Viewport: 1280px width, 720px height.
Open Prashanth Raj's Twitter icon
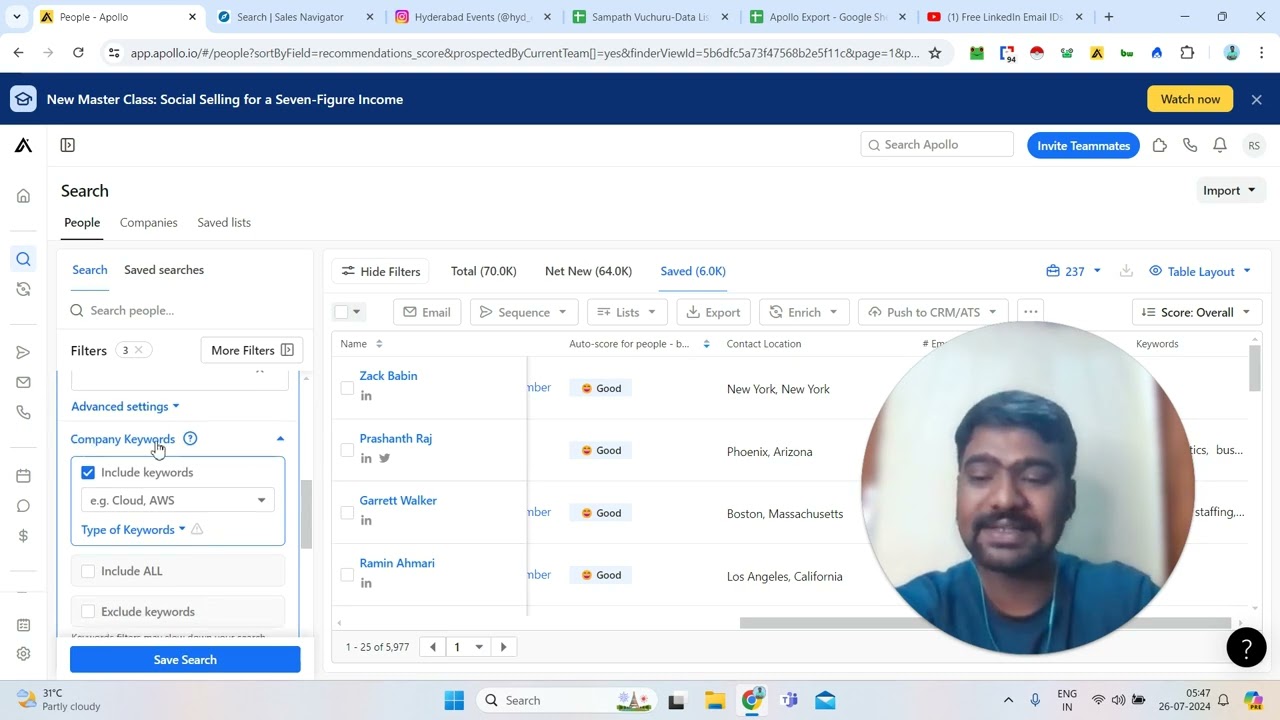(x=384, y=458)
